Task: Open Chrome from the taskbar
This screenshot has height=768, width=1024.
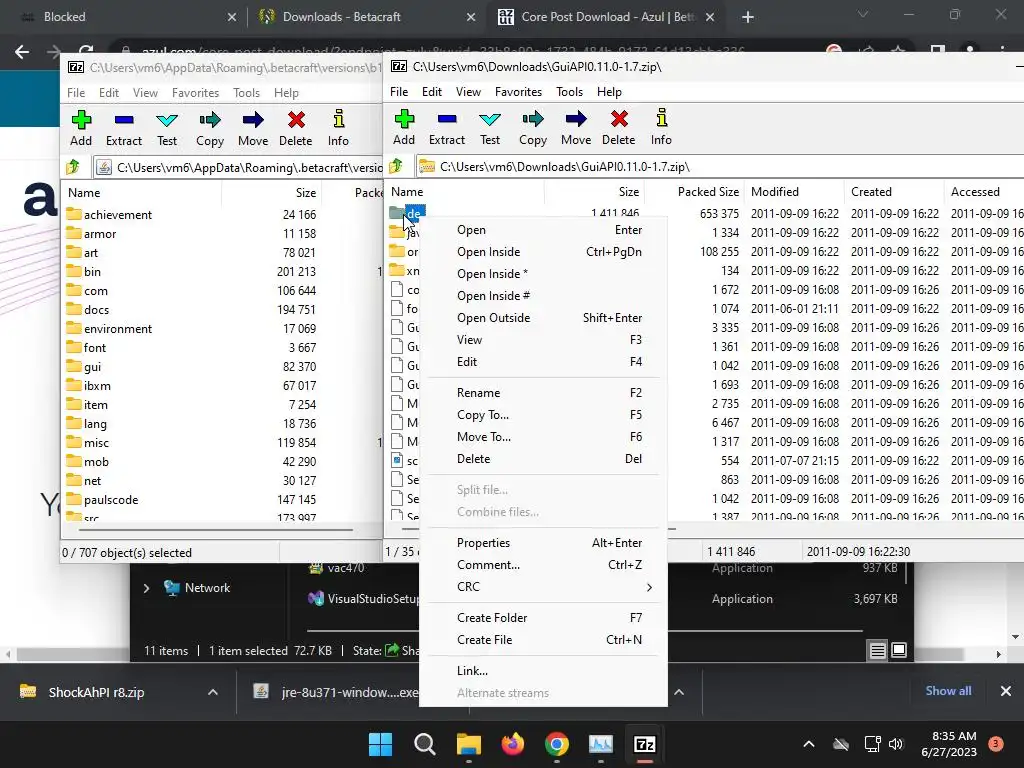Action: click(556, 744)
